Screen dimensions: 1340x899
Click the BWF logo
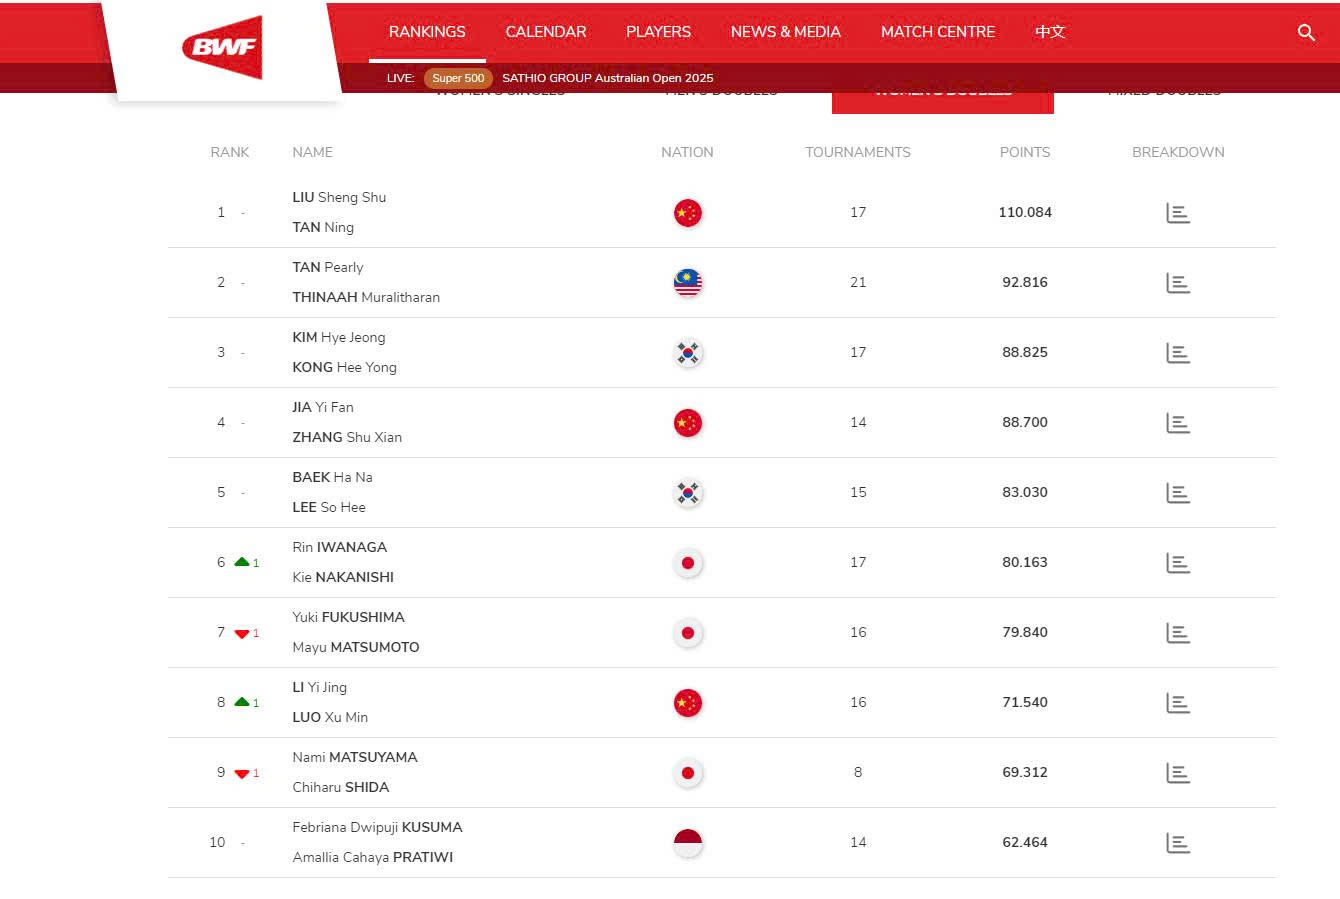(222, 47)
